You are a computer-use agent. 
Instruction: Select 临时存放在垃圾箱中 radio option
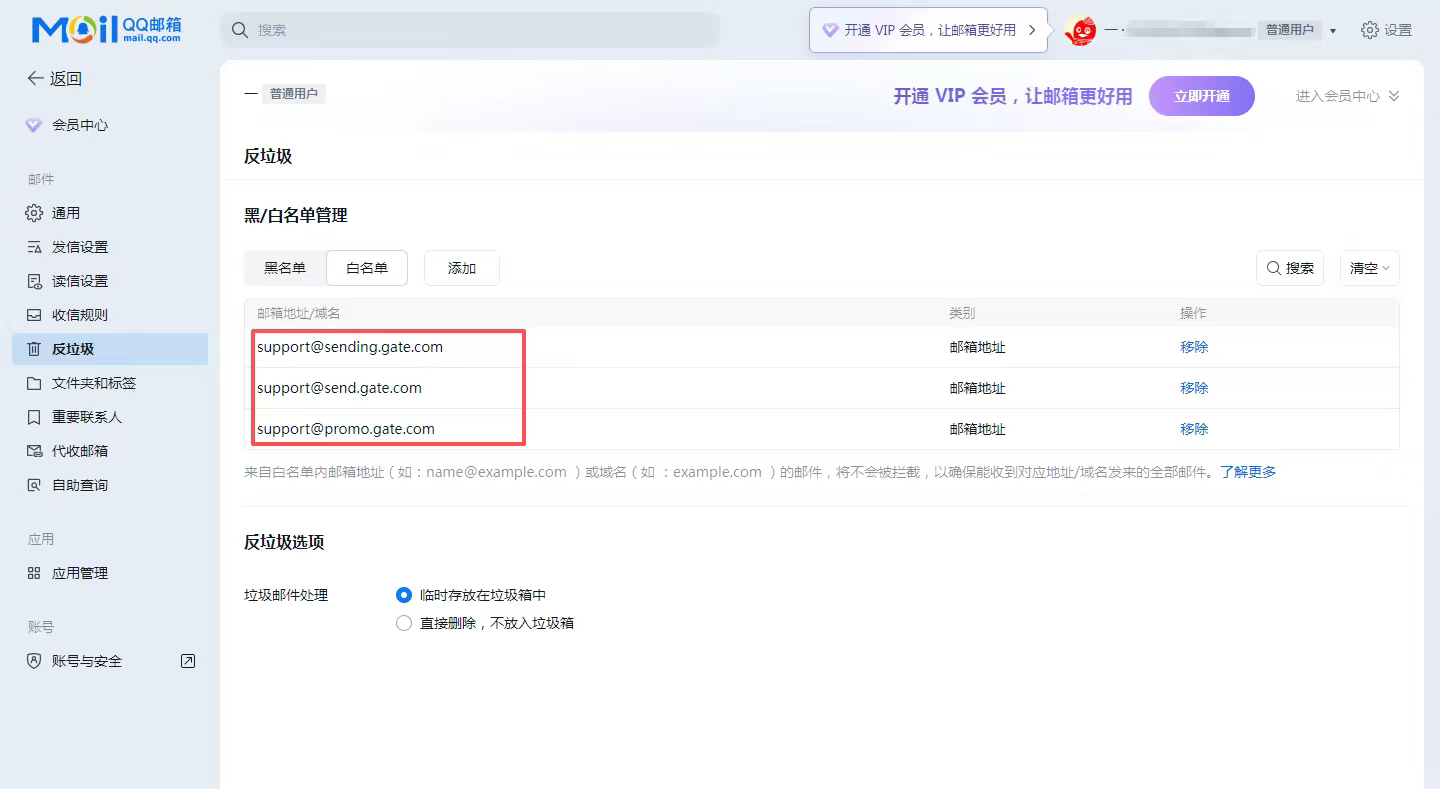point(404,595)
